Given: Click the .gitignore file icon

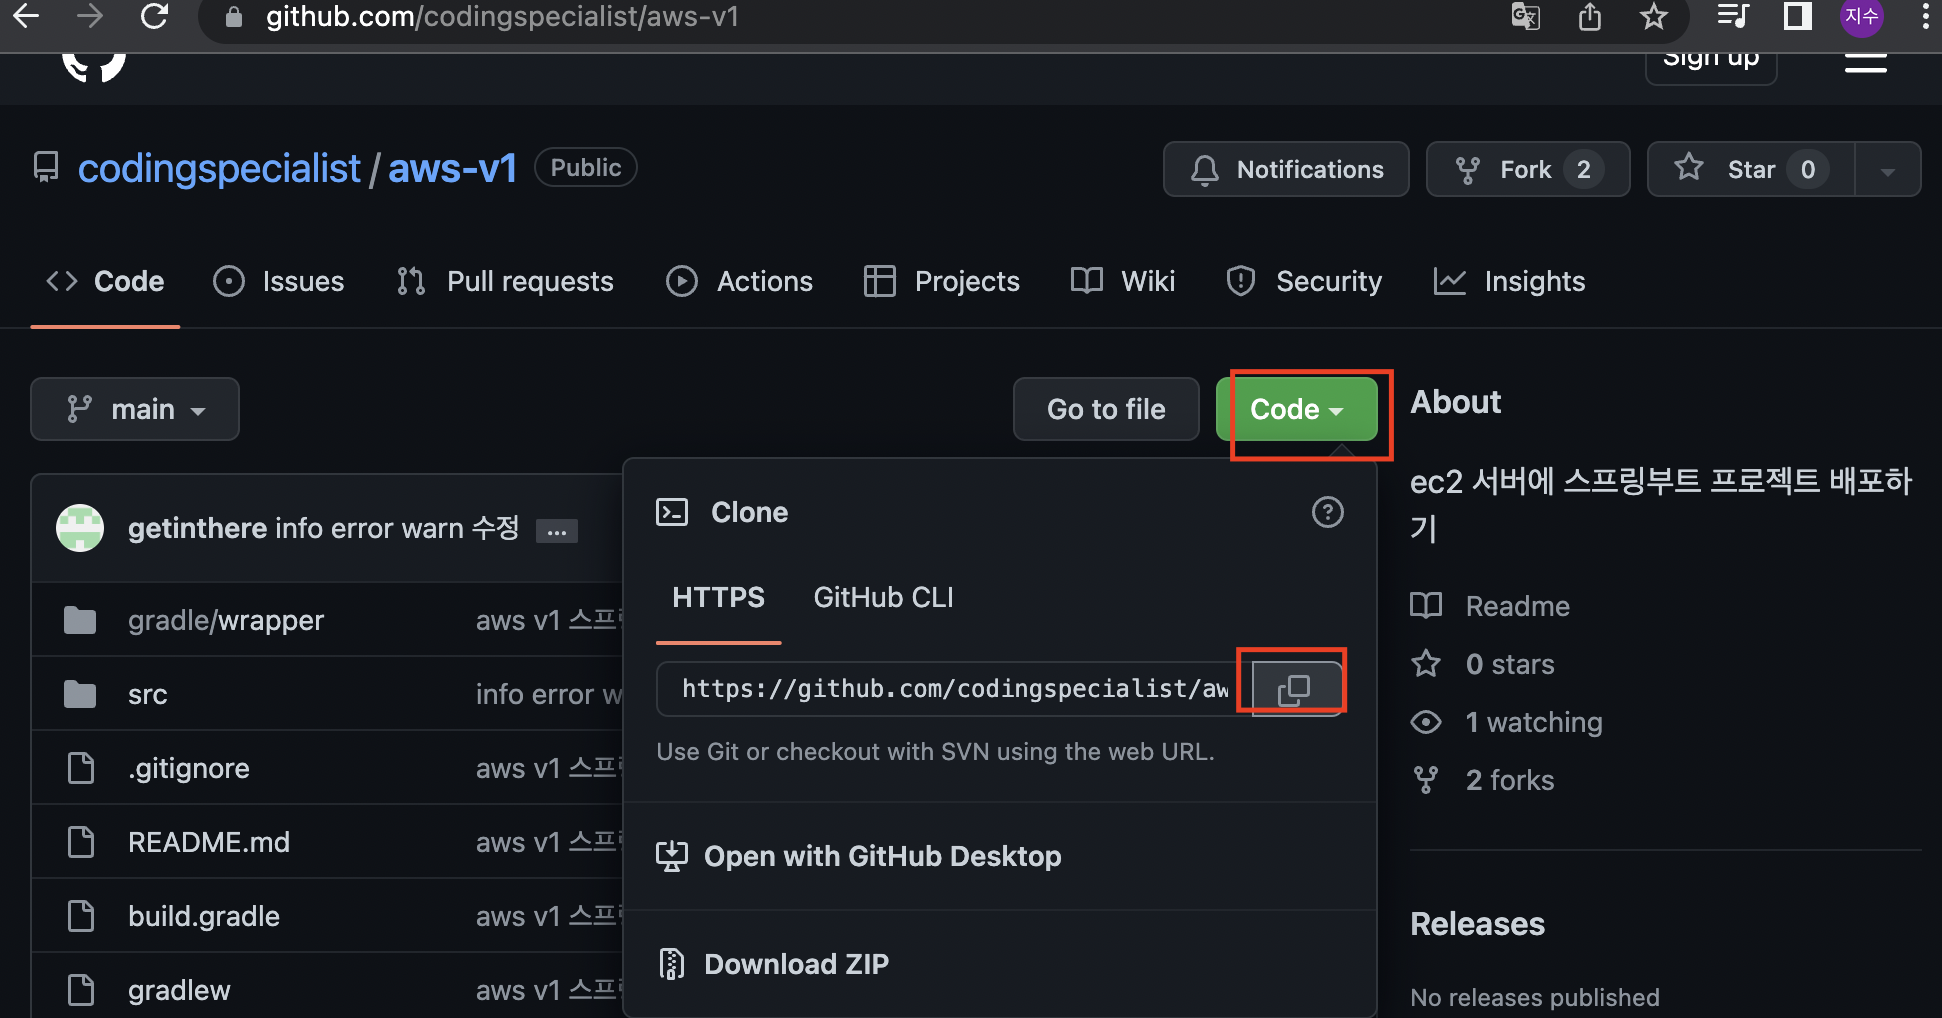Looking at the screenshot, I should [81, 768].
